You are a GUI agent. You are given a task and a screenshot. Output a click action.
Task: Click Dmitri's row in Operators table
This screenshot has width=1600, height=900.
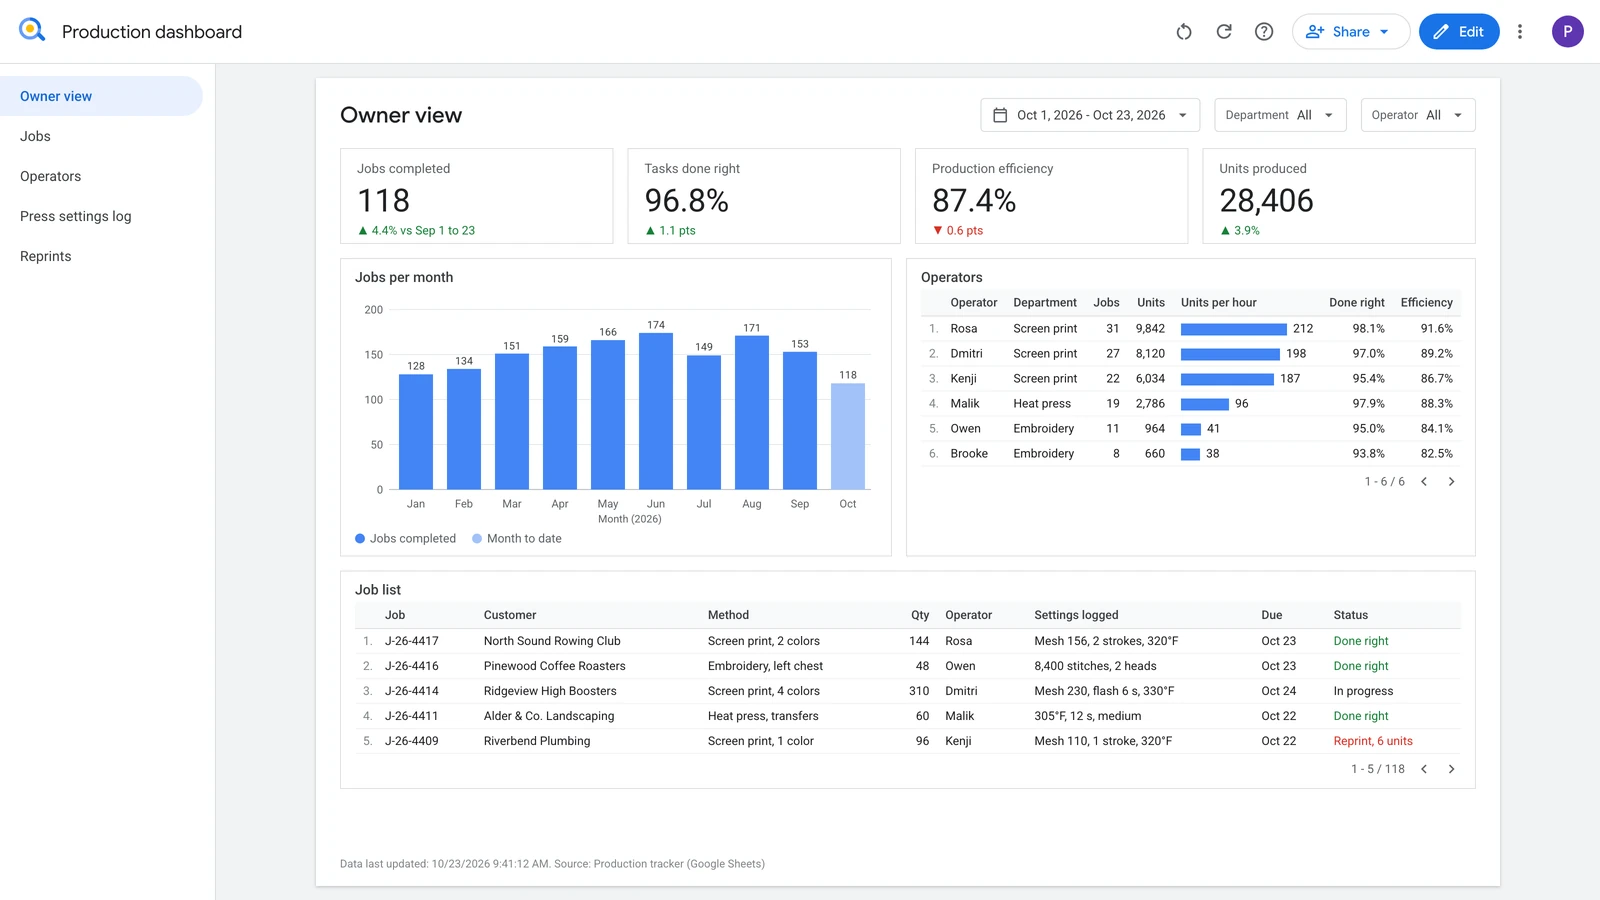click(1190, 354)
